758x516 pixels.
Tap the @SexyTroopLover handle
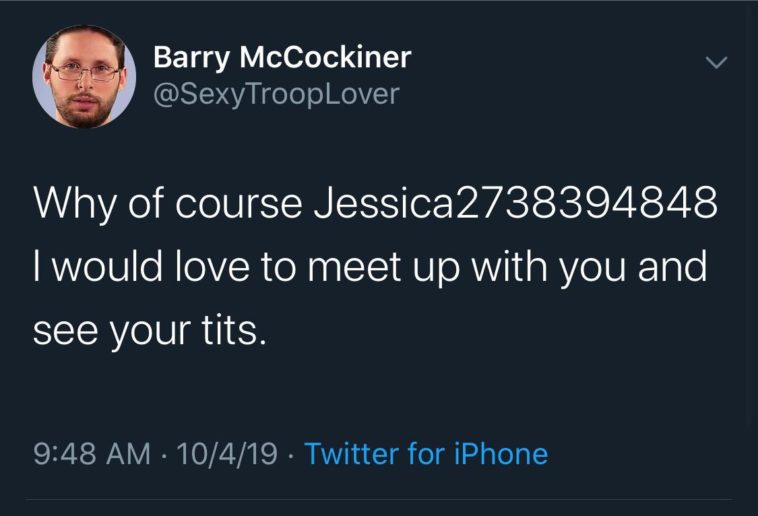275,94
